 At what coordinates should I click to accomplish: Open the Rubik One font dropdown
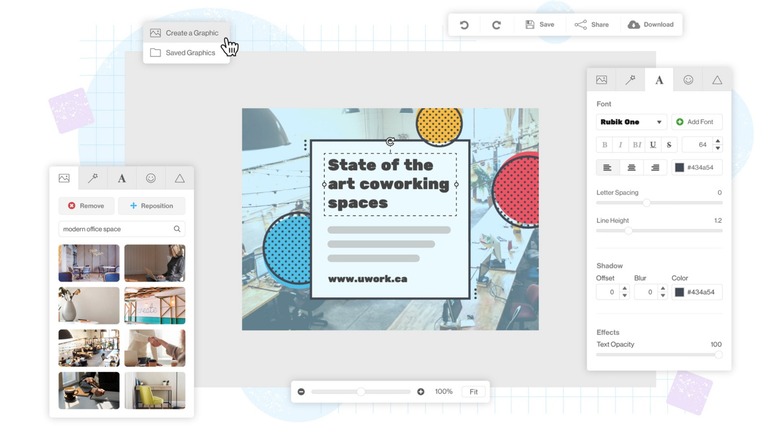tap(631, 122)
